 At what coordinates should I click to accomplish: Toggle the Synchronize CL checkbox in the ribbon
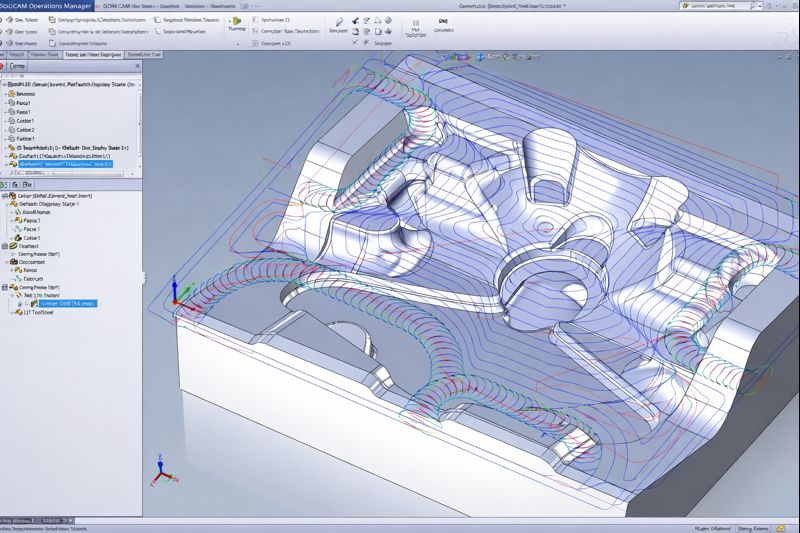coord(254,19)
